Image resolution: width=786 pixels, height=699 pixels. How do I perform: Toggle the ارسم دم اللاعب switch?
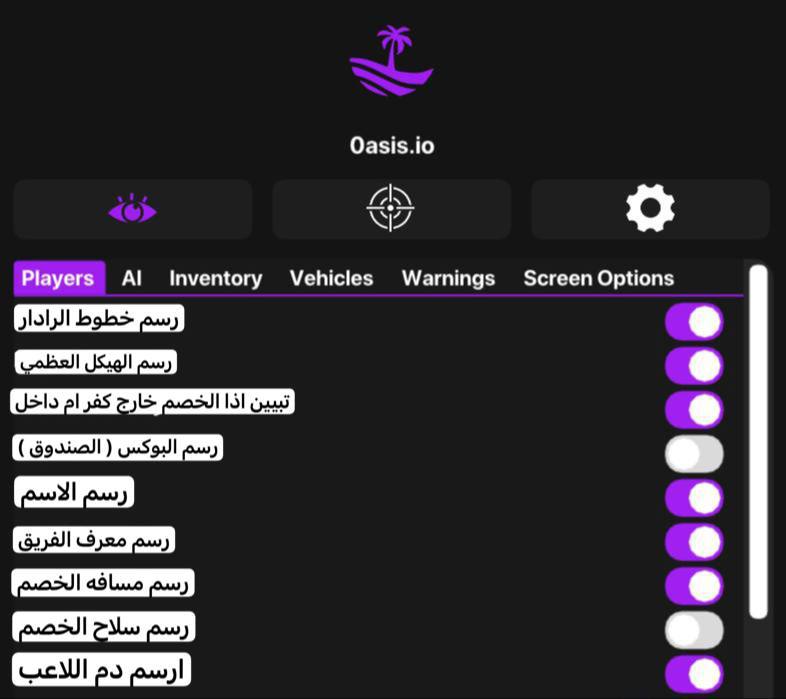[x=694, y=673]
